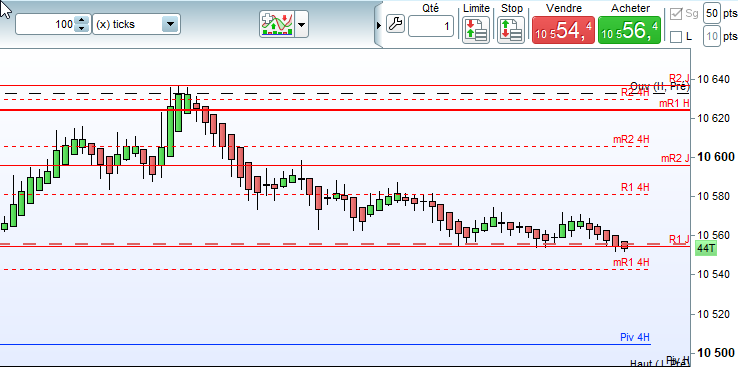Click the indicators chart icon
Viewport: 738px width, 367px height.
(x=277, y=24)
